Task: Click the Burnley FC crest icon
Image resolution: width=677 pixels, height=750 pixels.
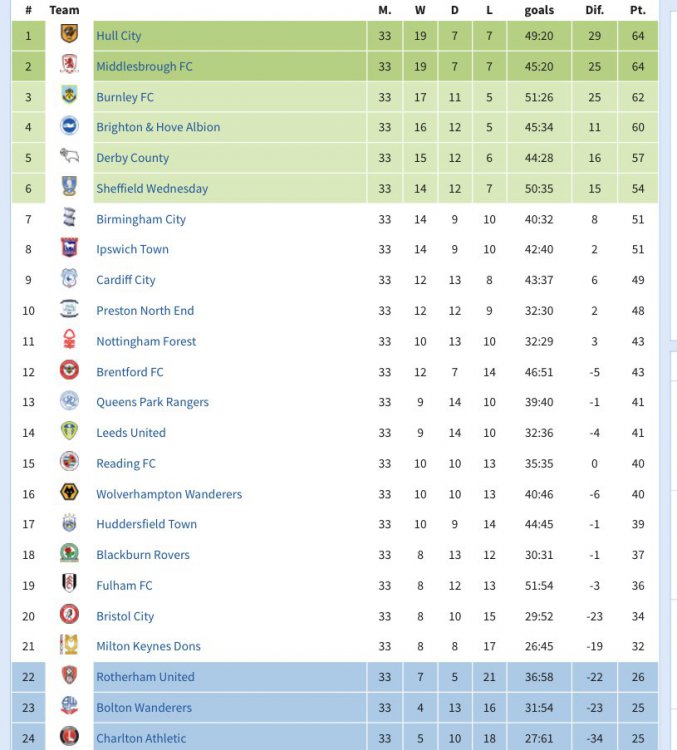Action: click(69, 97)
